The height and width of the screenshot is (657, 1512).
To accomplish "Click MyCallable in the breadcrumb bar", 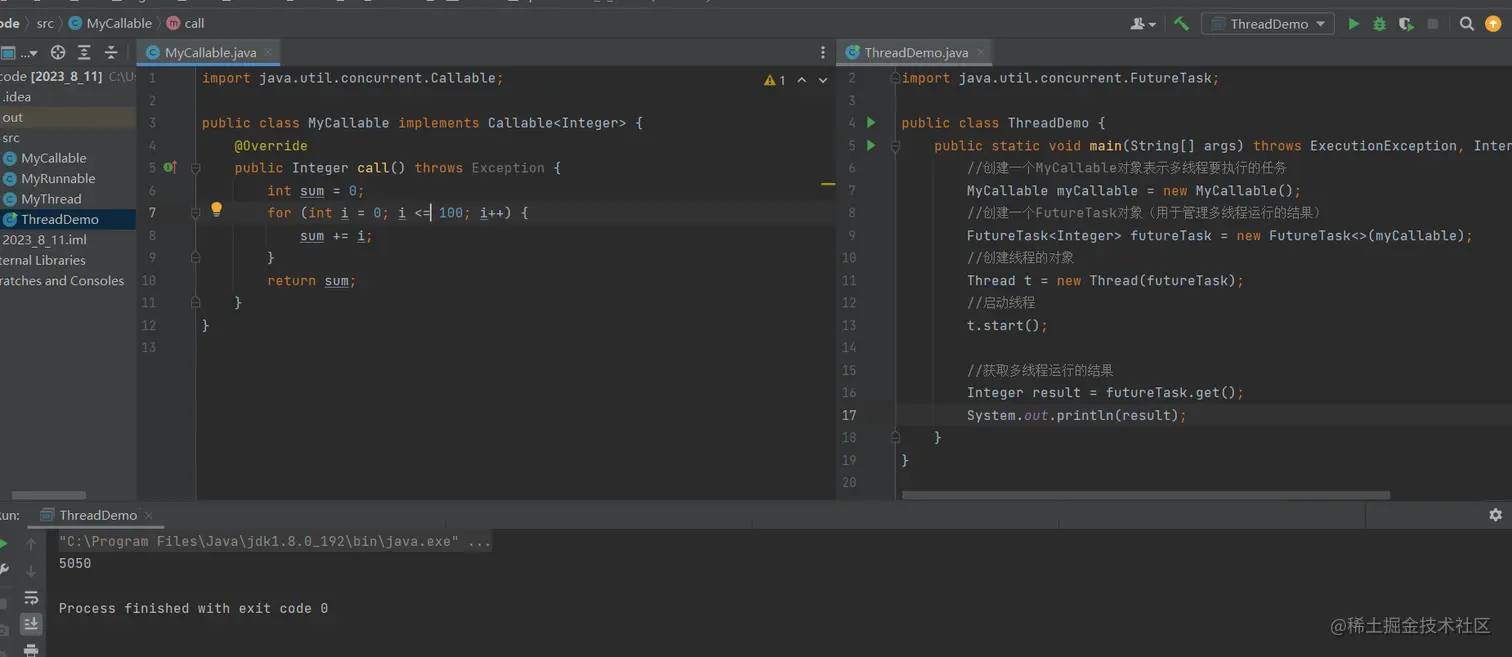I will click(110, 23).
